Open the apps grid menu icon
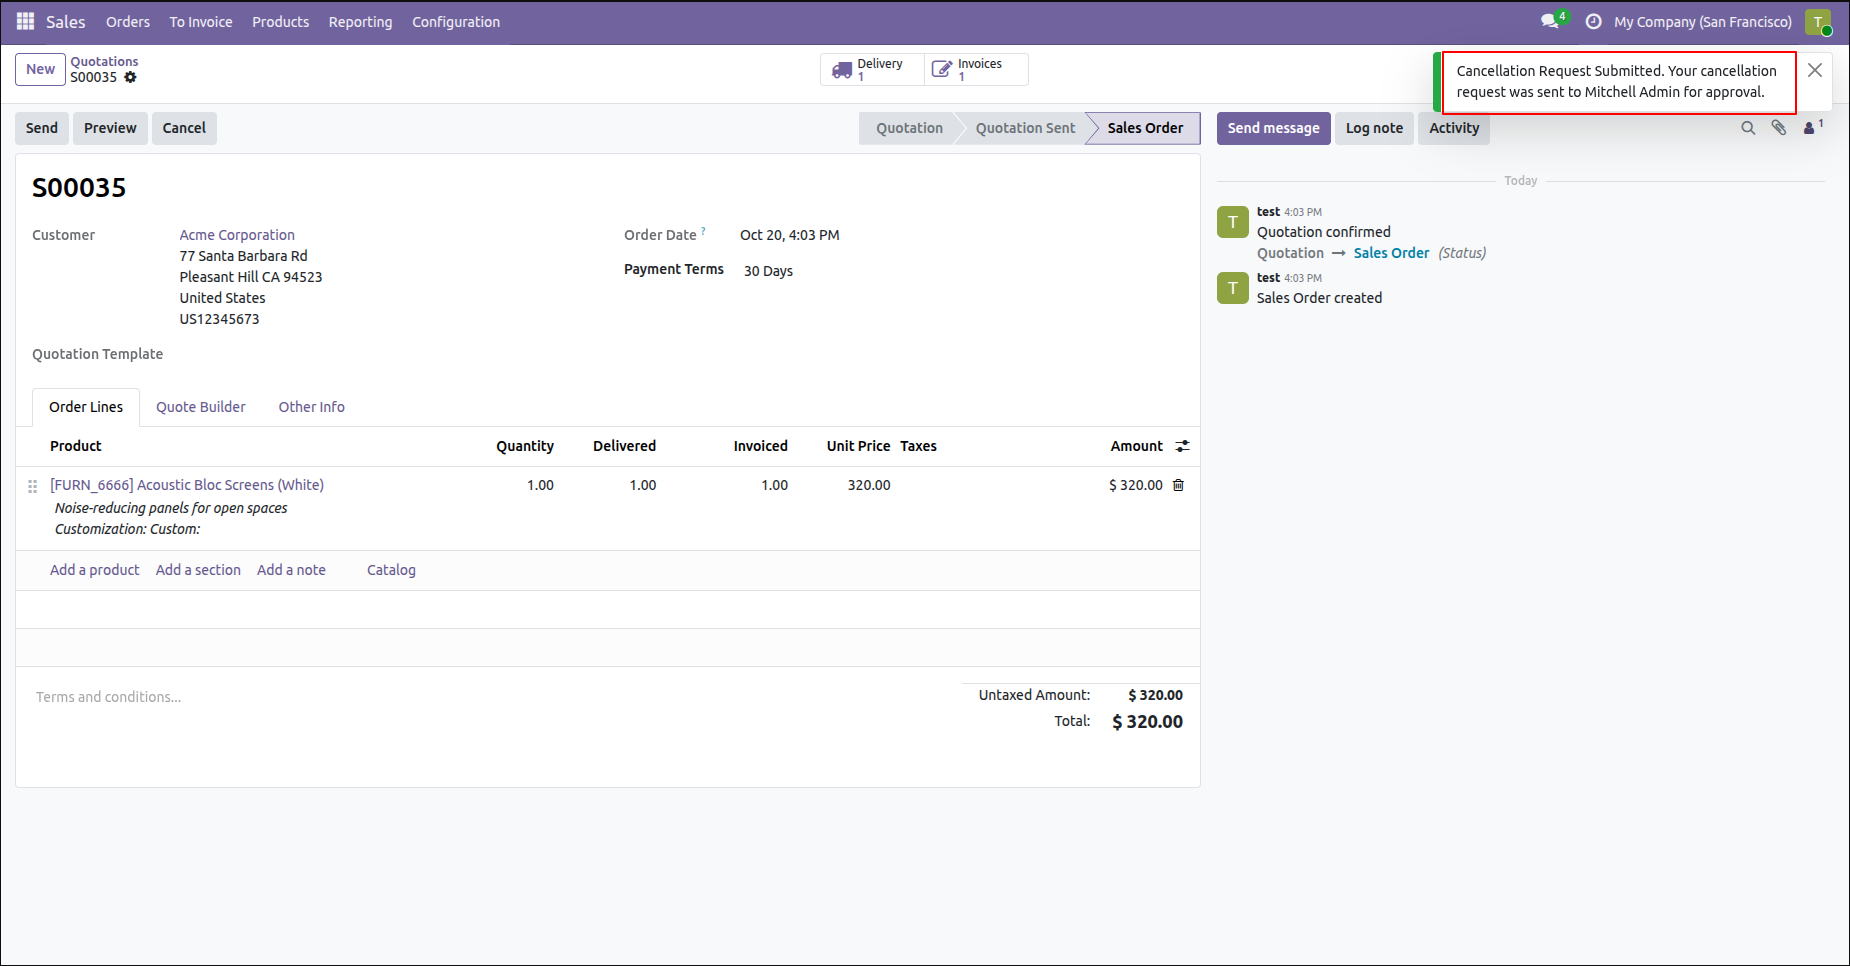The image size is (1850, 966). click(x=26, y=21)
